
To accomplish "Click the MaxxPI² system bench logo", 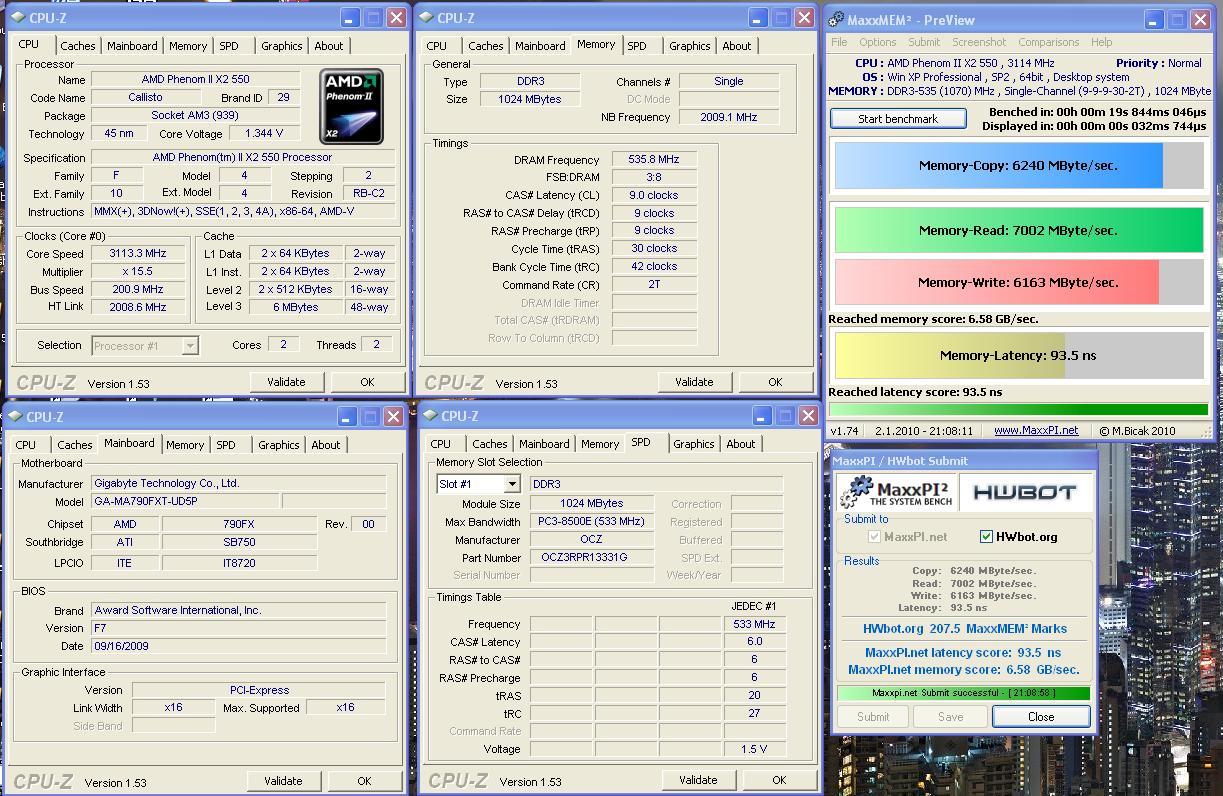I will (x=896, y=492).
